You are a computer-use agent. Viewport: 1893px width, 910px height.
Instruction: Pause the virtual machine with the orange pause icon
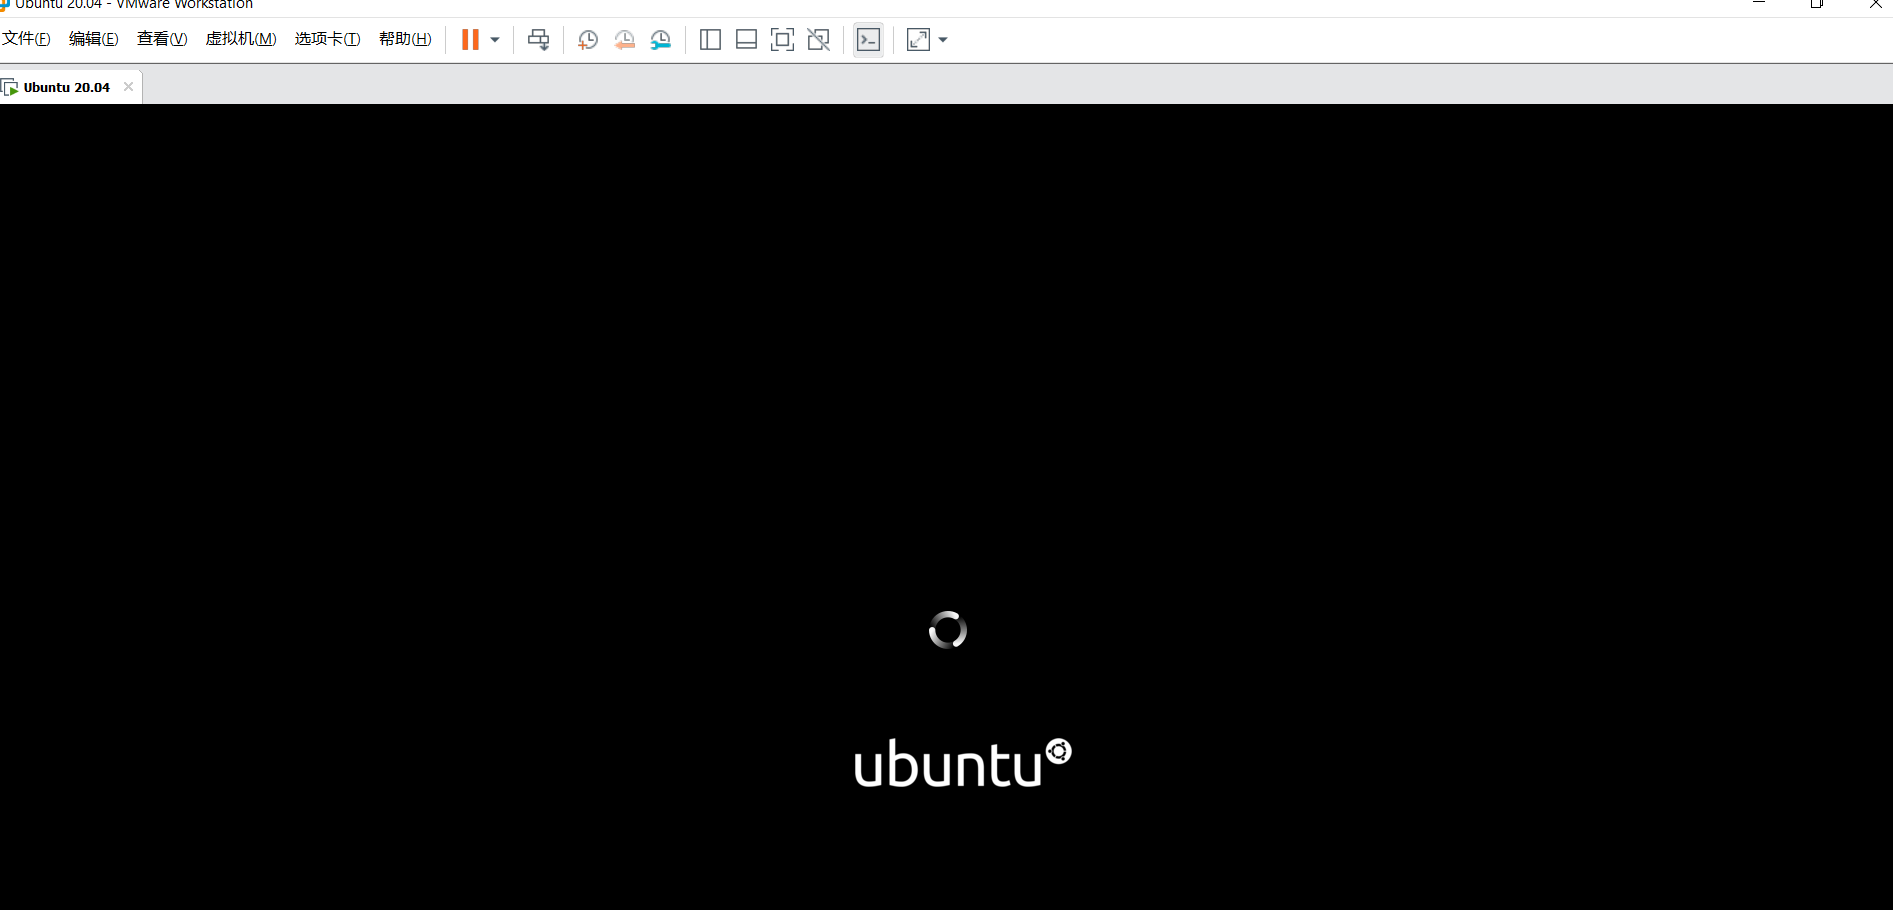[470, 40]
